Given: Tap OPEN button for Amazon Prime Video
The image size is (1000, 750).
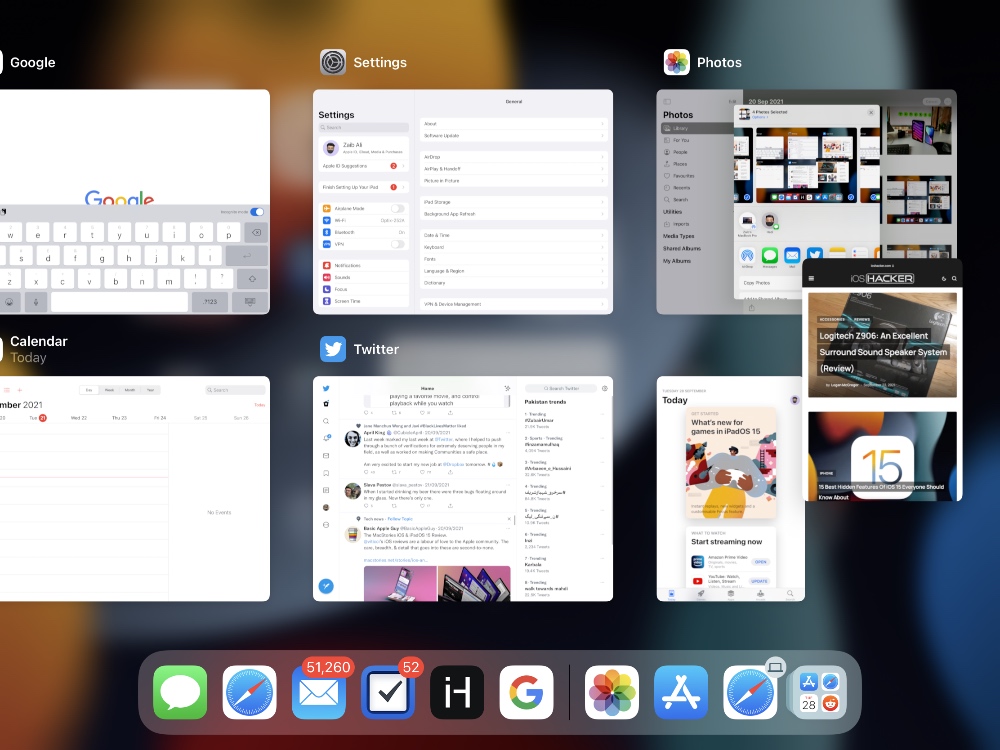Looking at the screenshot, I should click(x=760, y=562).
